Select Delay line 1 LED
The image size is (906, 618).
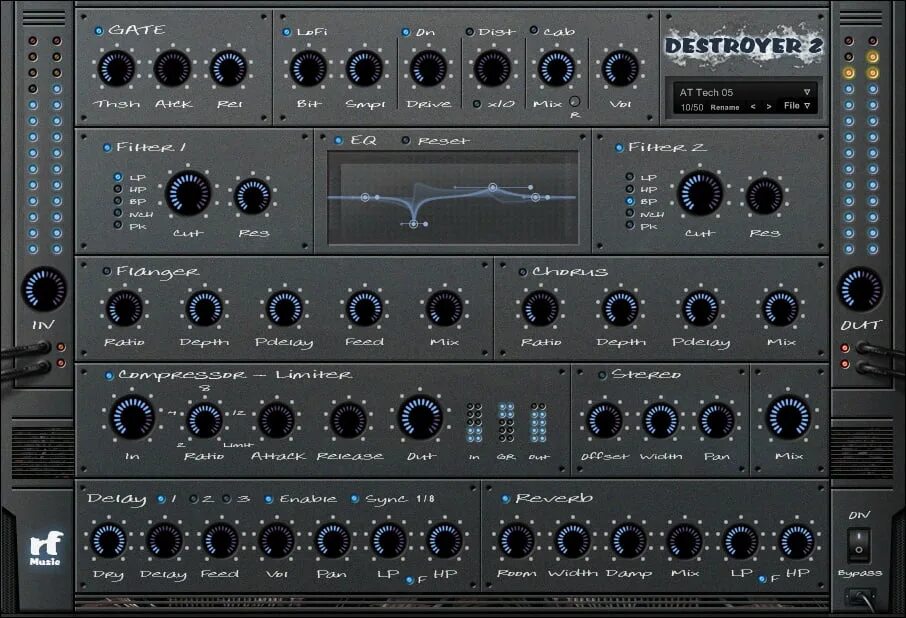161,499
